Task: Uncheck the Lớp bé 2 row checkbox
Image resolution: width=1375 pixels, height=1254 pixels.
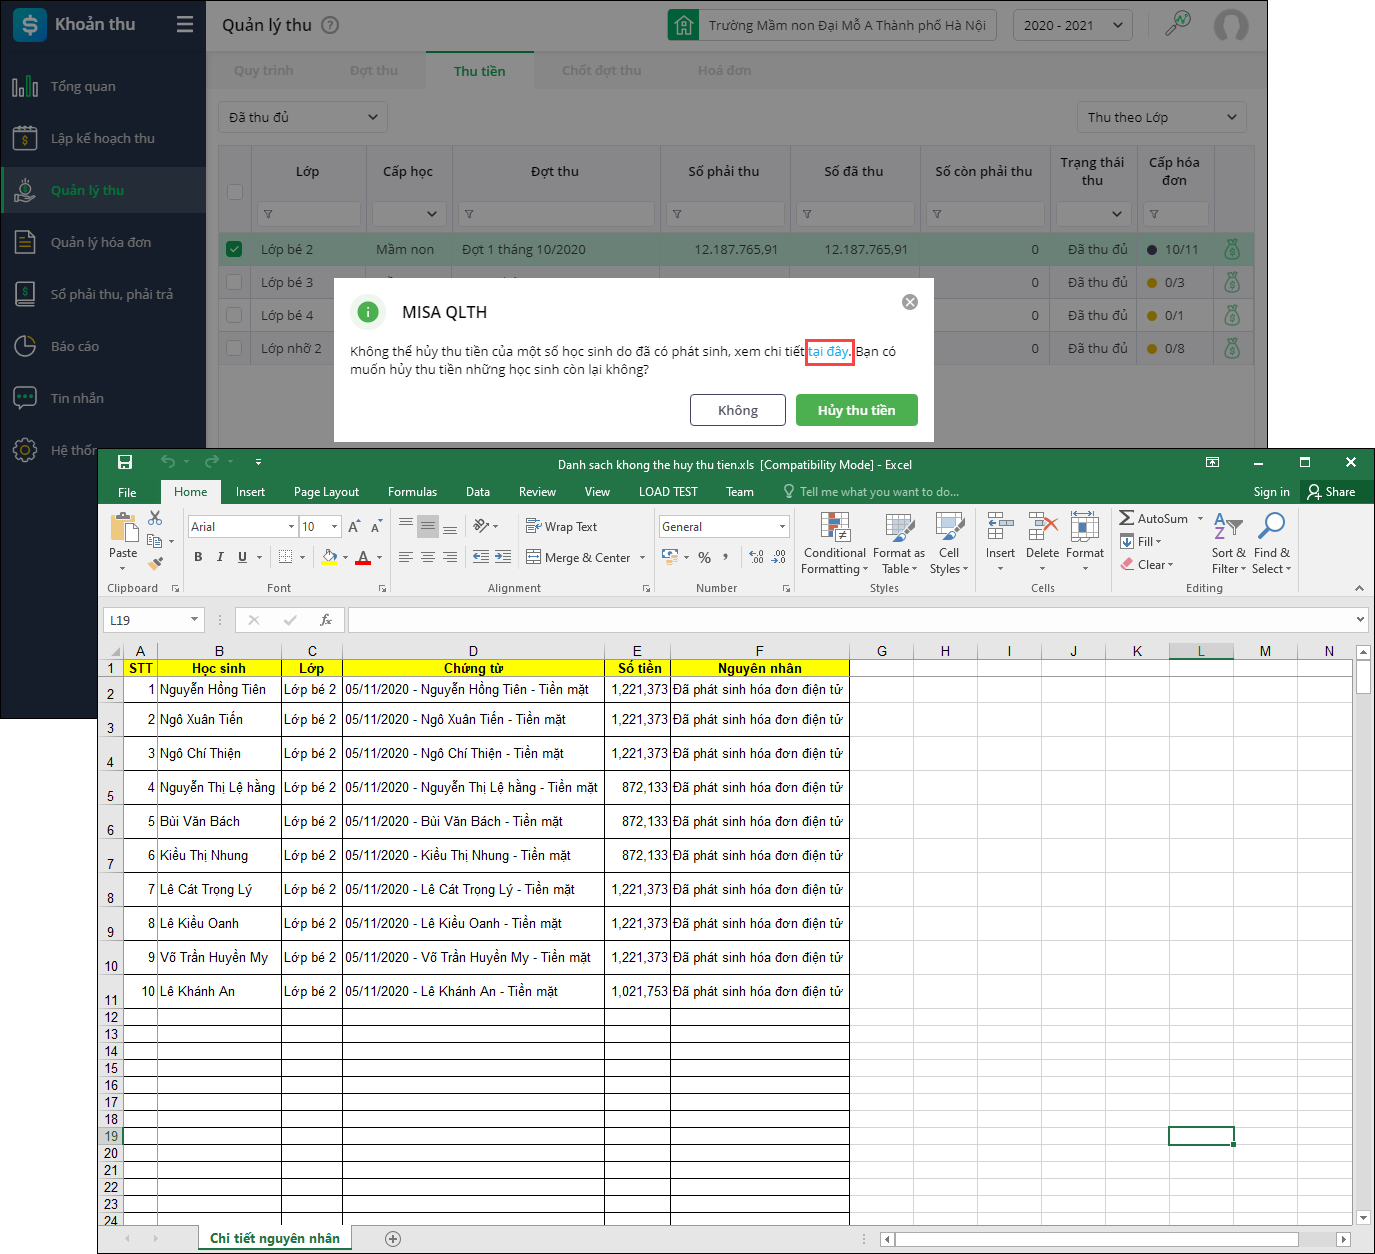Action: pos(234,249)
